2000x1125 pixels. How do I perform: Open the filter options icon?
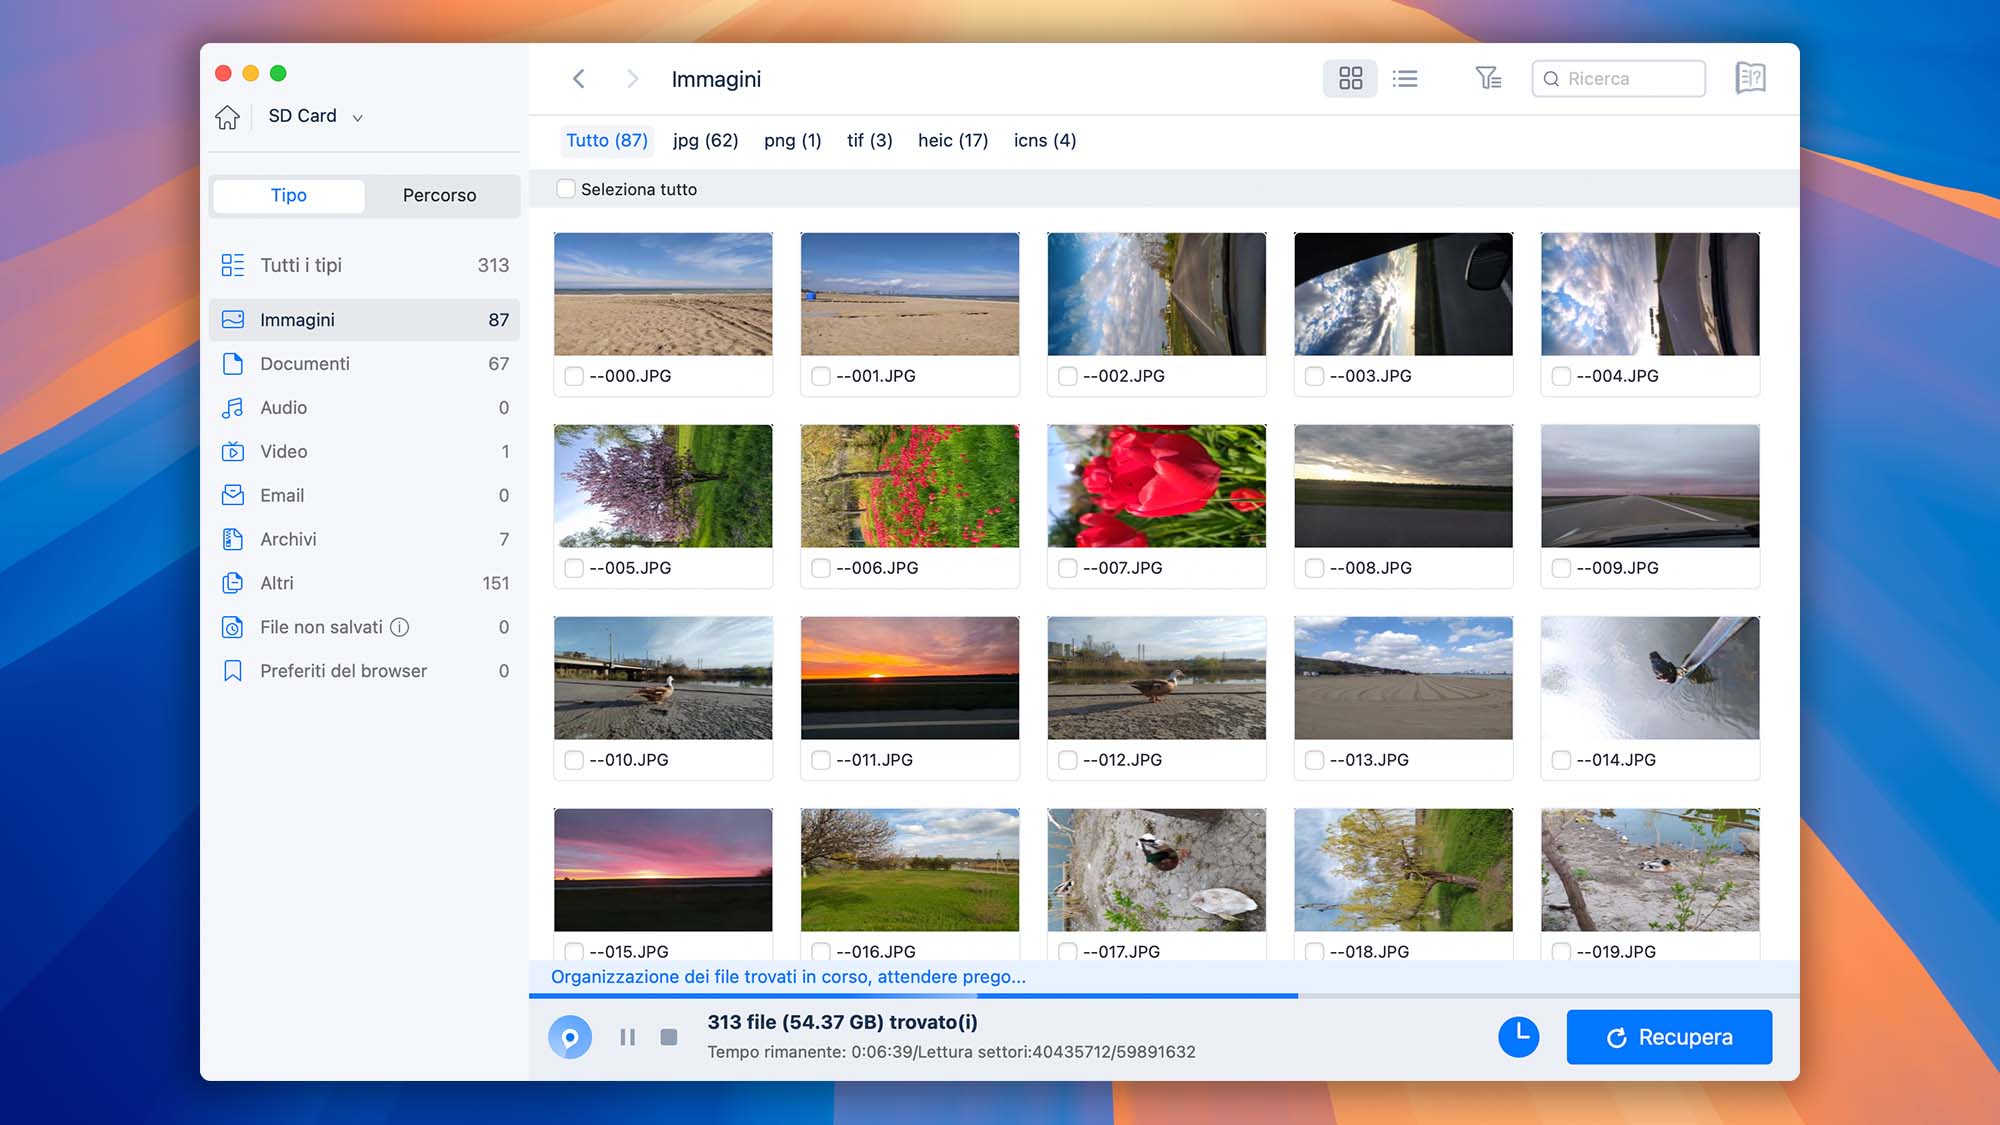click(1488, 78)
